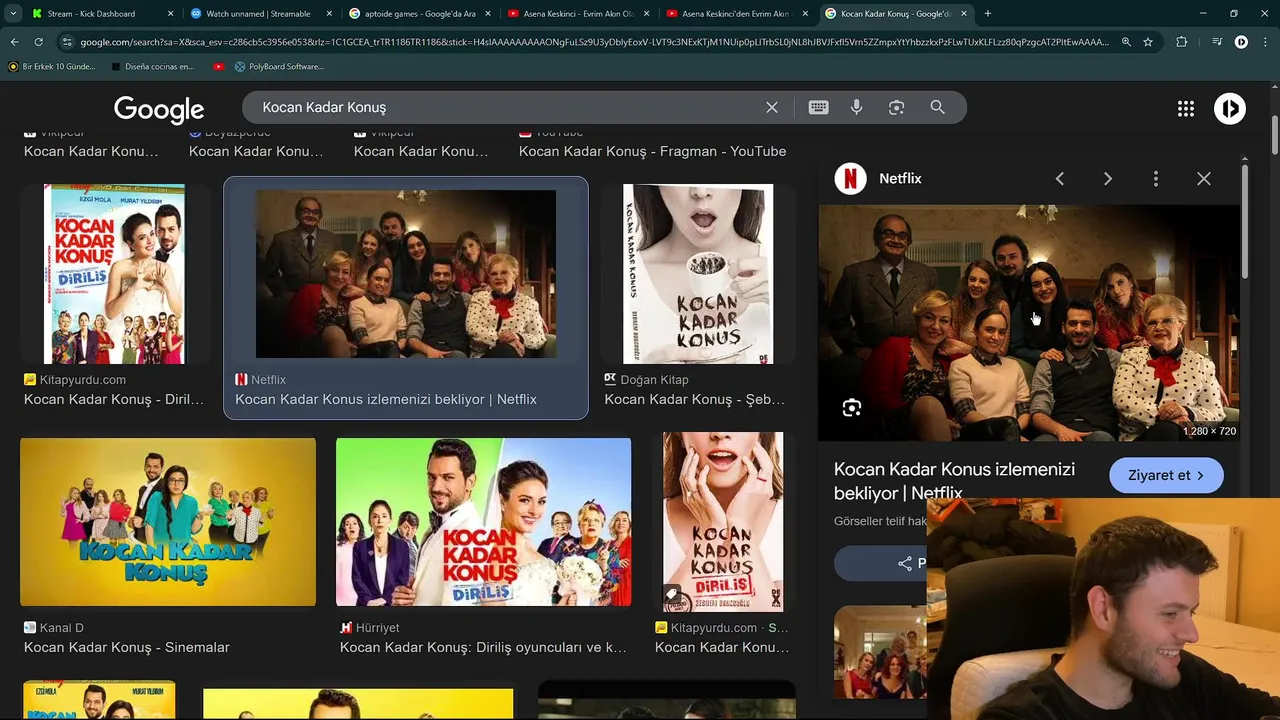This screenshot has width=1280, height=720.
Task: Click the 1.280 × 720 size label
Action: point(1210,431)
